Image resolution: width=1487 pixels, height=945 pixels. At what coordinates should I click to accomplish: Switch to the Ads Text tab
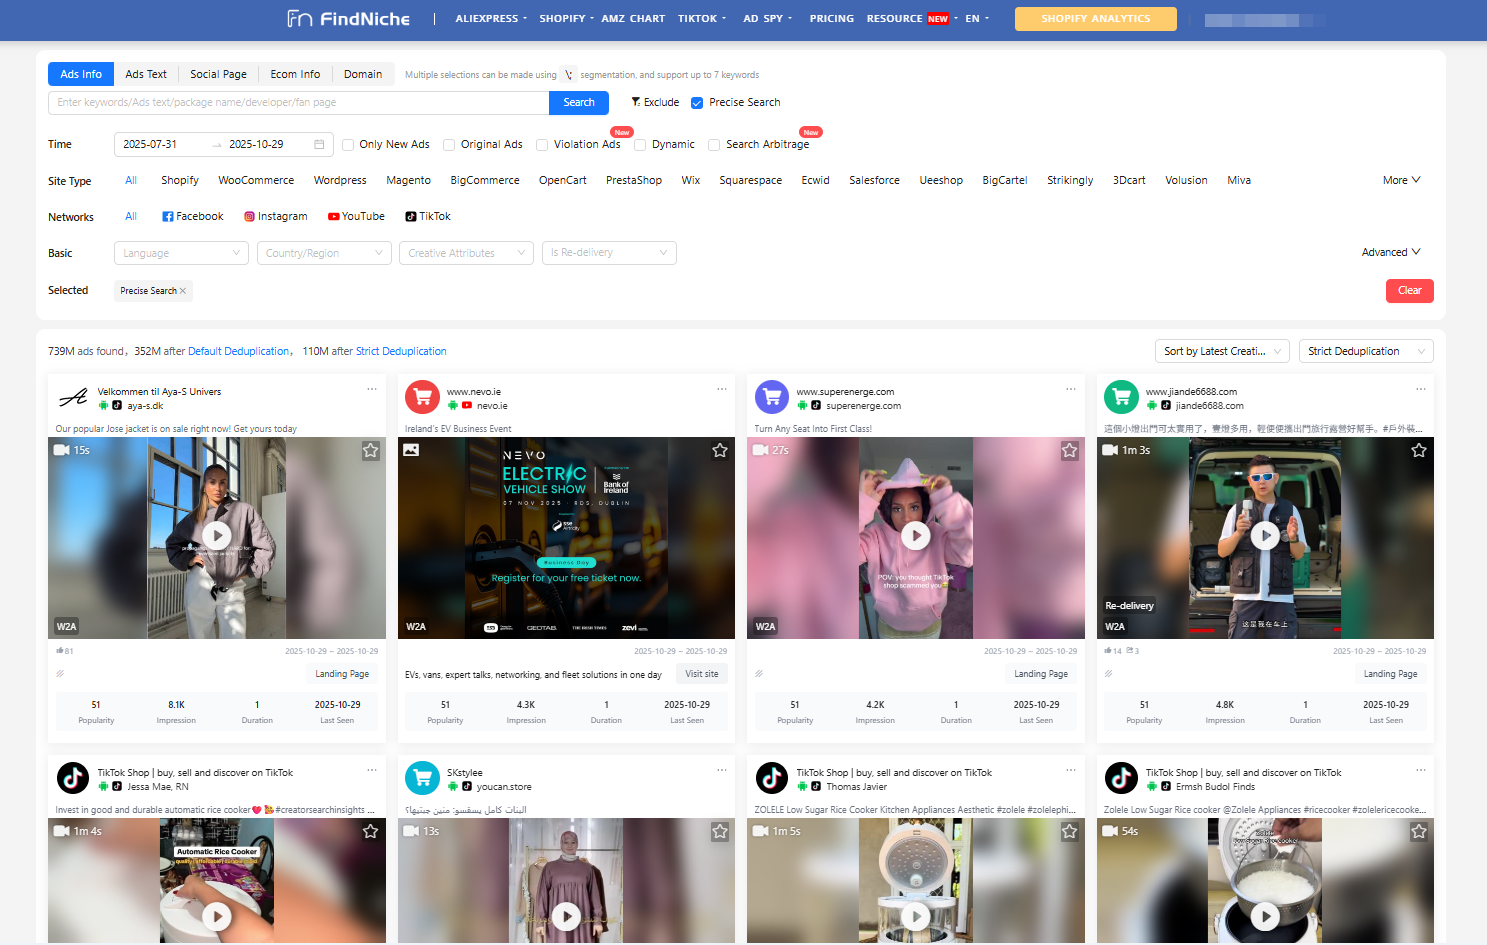[146, 73]
